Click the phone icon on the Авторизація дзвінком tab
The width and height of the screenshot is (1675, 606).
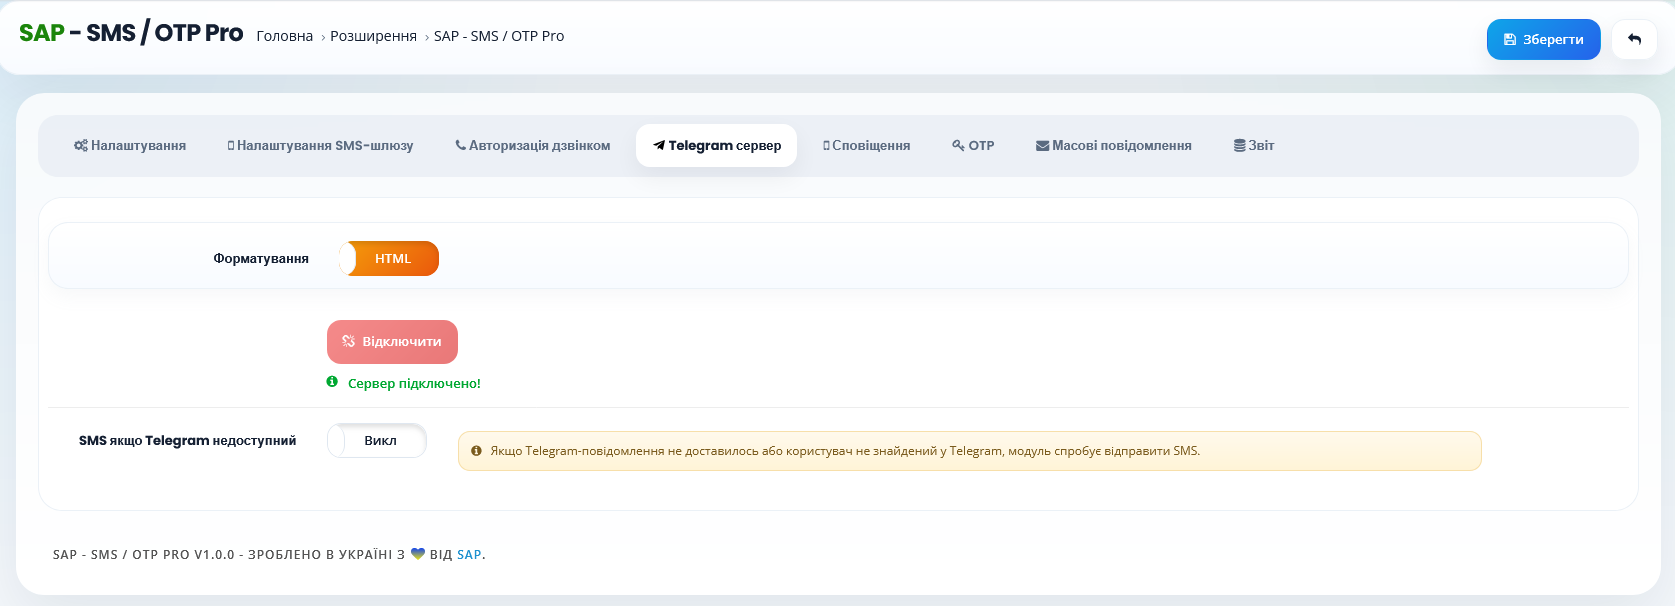pyautogui.click(x=460, y=145)
